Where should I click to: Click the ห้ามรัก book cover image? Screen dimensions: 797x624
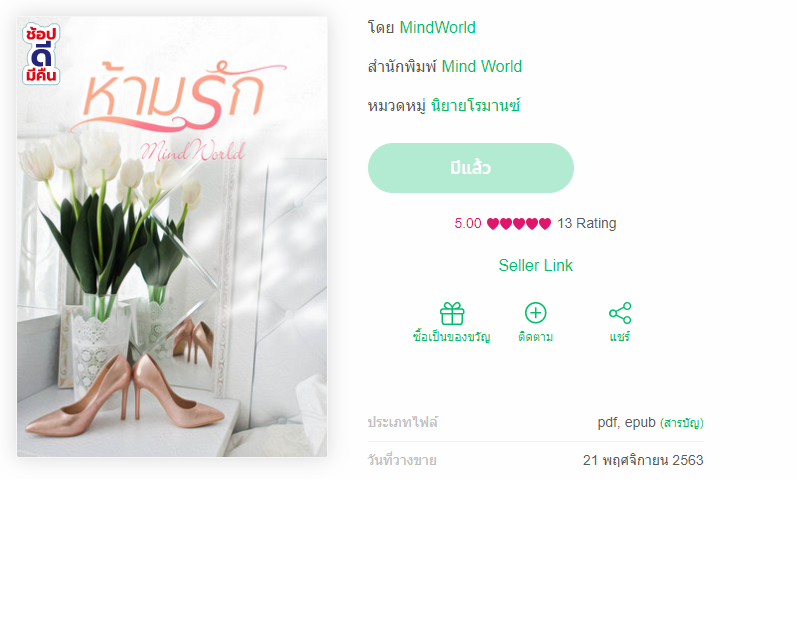coord(172,237)
